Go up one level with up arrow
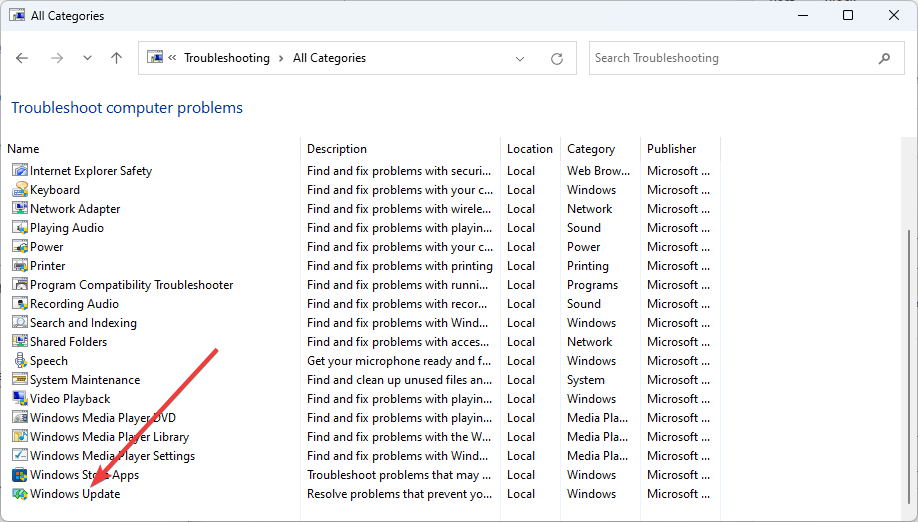The width and height of the screenshot is (918, 522). point(117,58)
